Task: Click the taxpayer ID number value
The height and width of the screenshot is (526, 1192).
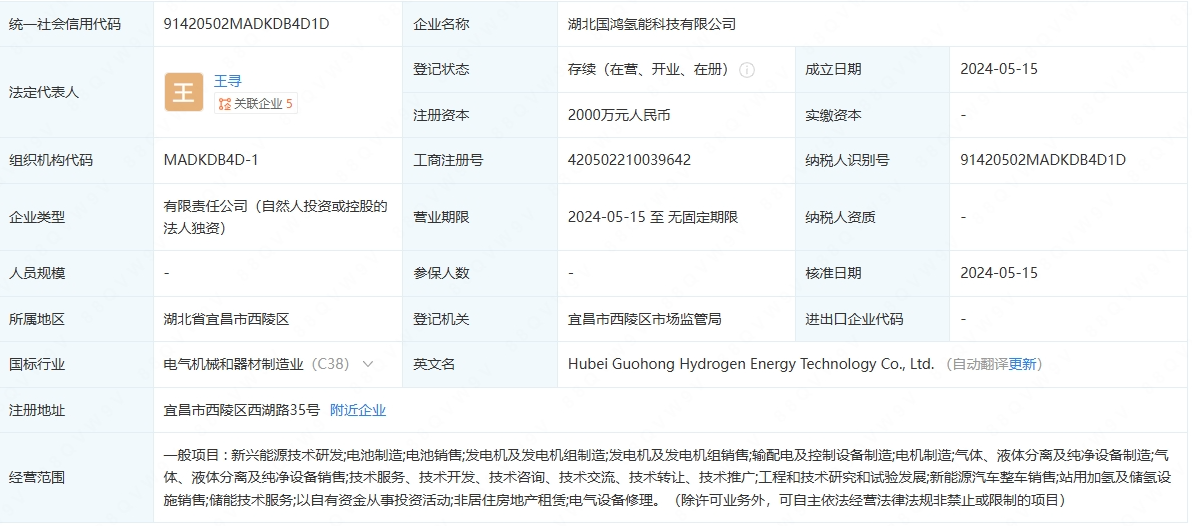Action: [1042, 160]
